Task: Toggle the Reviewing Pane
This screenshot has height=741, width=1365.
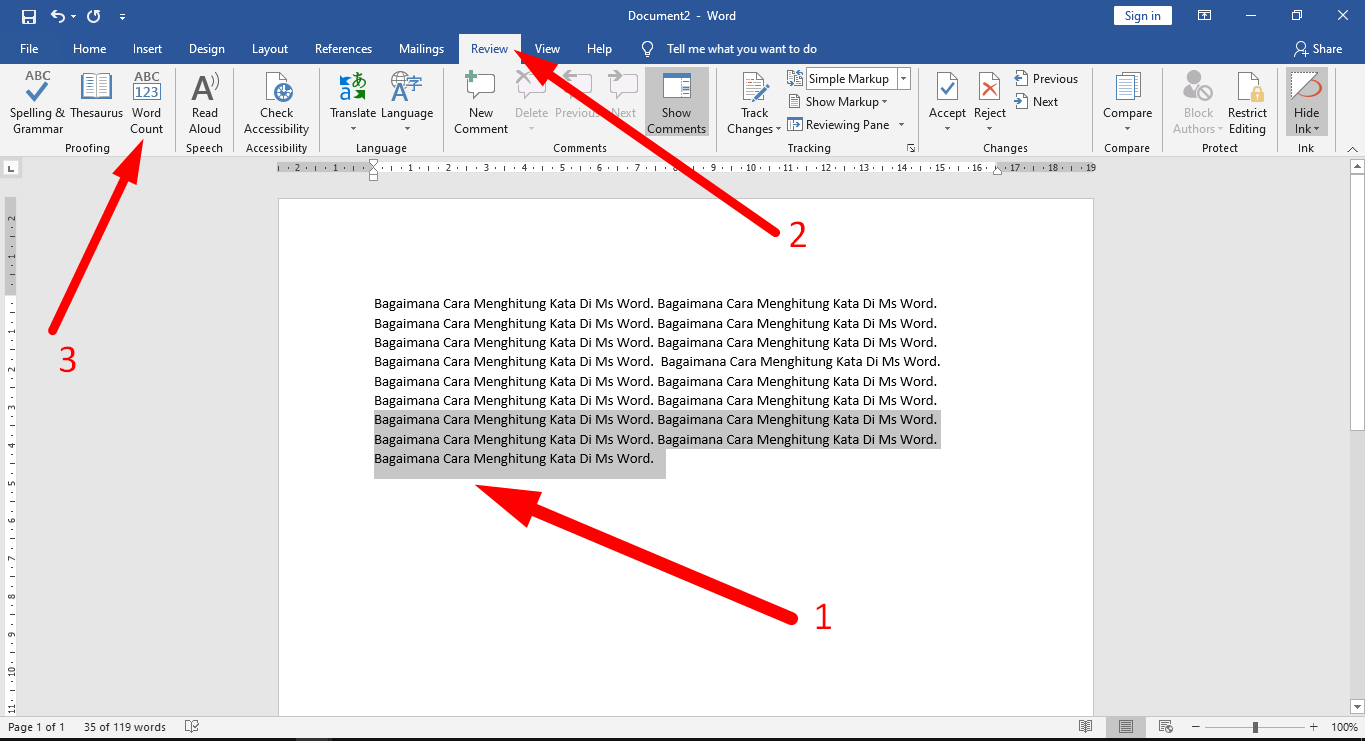Action: pyautogui.click(x=839, y=125)
